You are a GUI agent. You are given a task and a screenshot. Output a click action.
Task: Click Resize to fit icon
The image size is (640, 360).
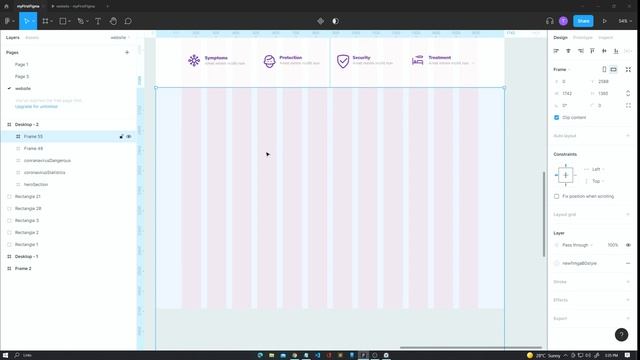click(628, 69)
